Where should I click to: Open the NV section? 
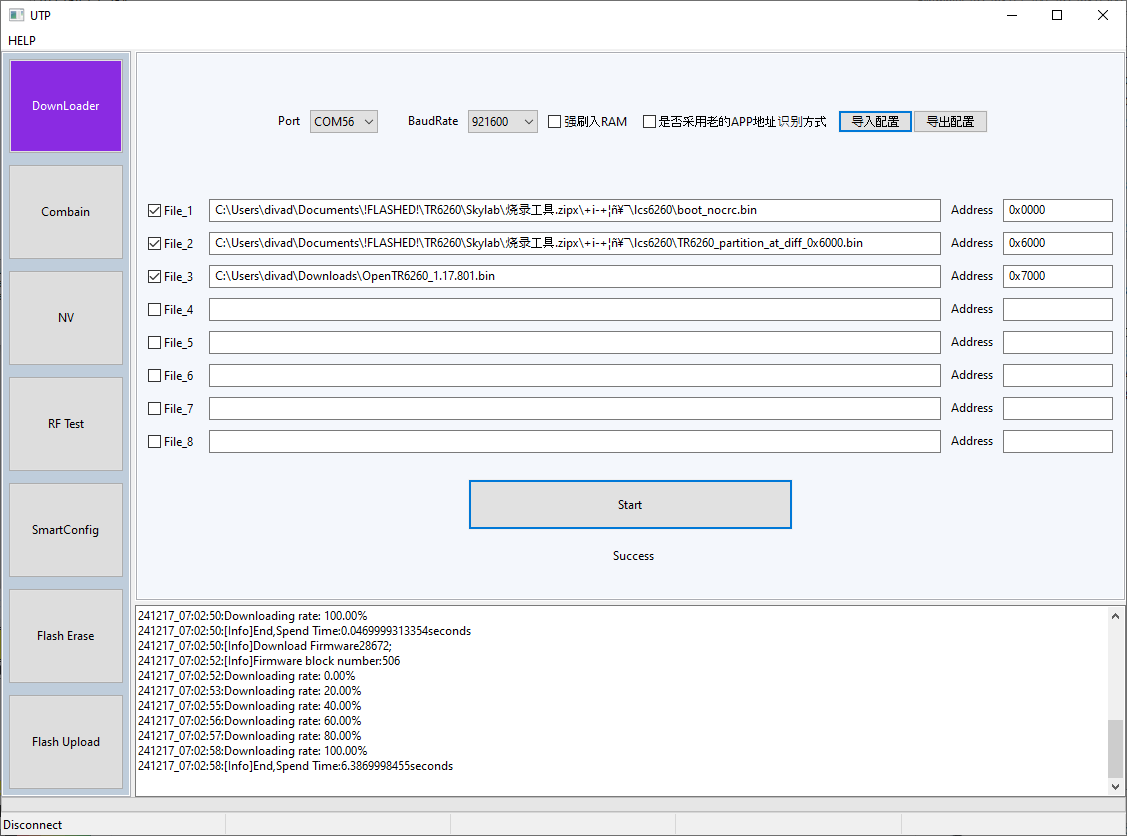pyautogui.click(x=65, y=318)
